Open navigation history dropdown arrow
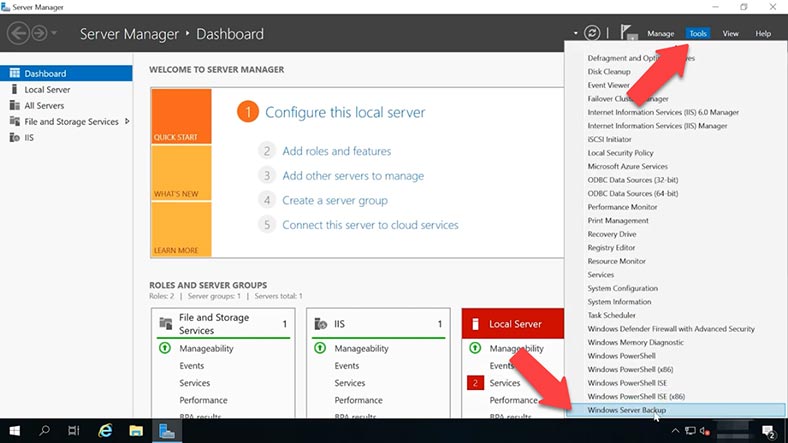This screenshot has width=788, height=443. (54, 34)
